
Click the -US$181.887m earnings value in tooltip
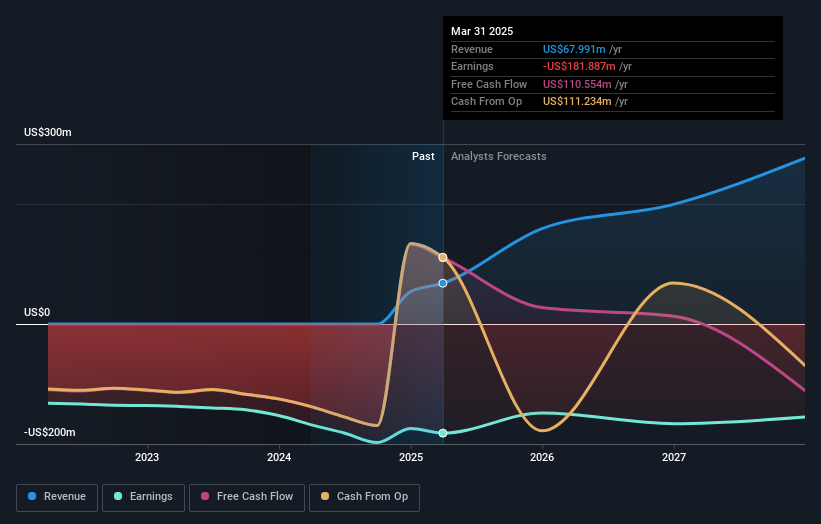click(x=579, y=66)
